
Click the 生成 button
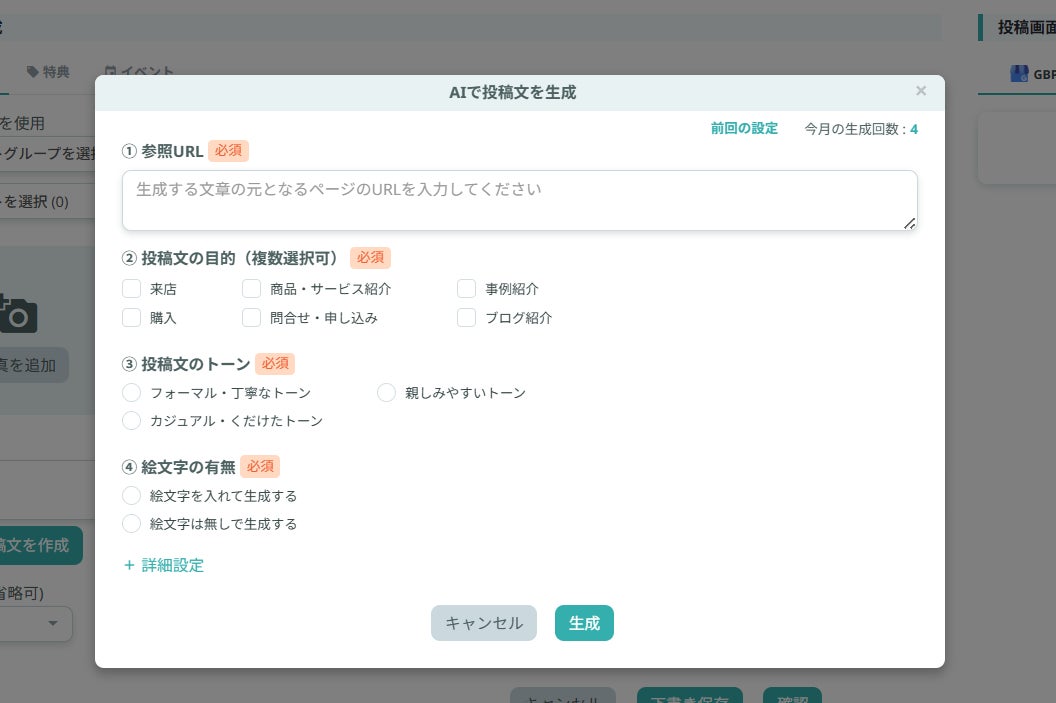(584, 623)
